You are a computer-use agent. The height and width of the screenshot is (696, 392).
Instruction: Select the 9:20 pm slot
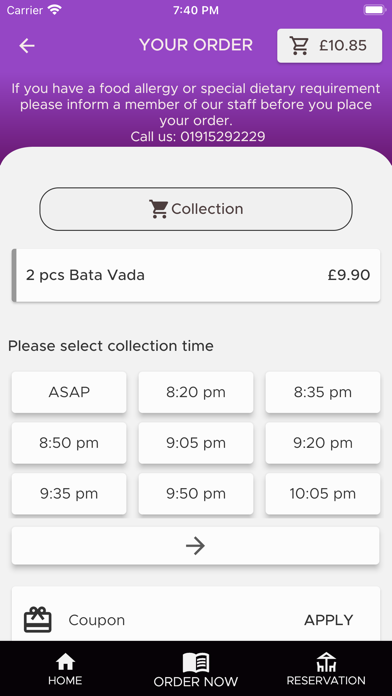pos(323,443)
